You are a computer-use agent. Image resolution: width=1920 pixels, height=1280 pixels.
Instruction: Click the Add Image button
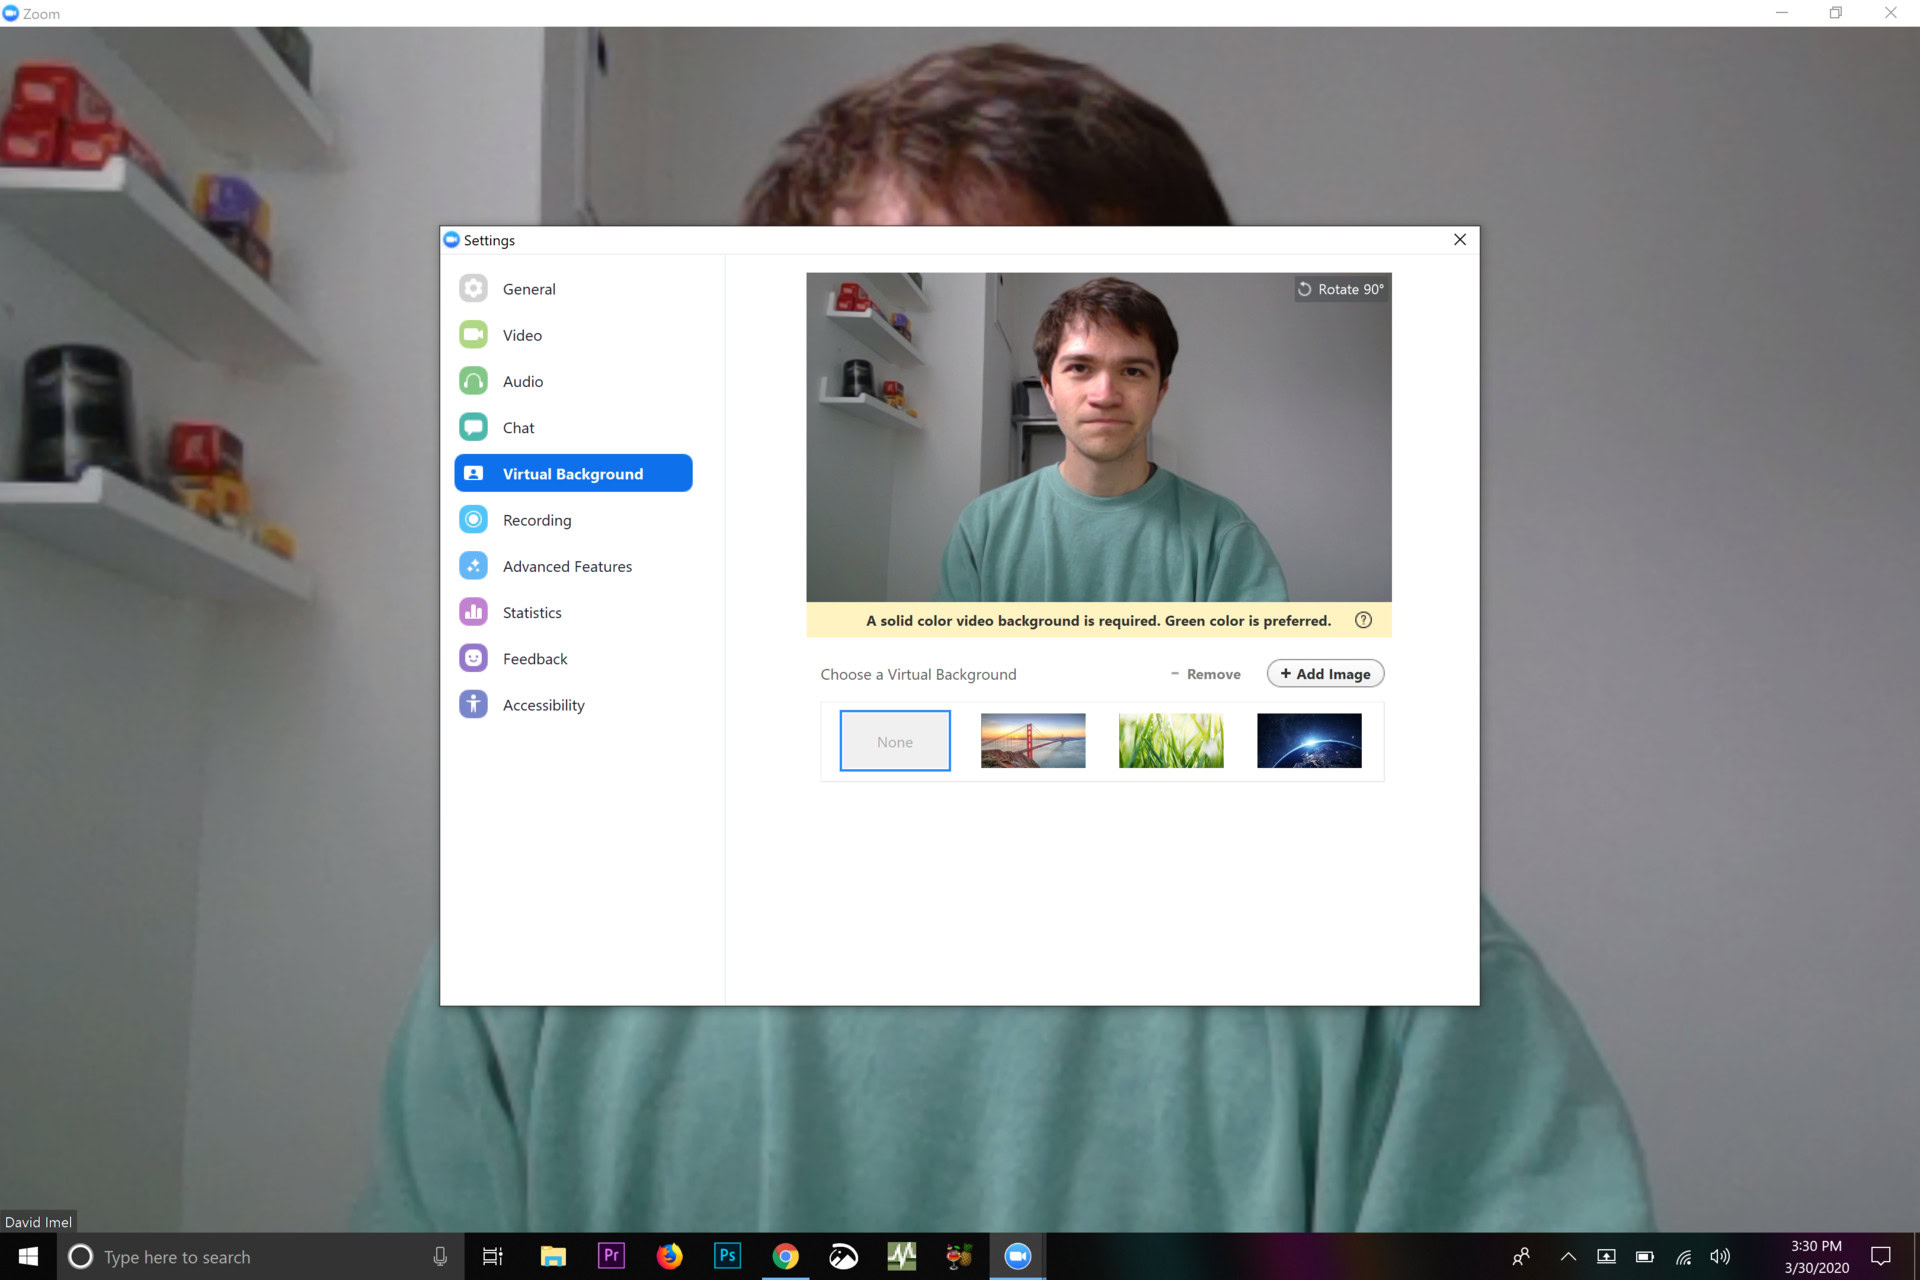click(x=1325, y=674)
